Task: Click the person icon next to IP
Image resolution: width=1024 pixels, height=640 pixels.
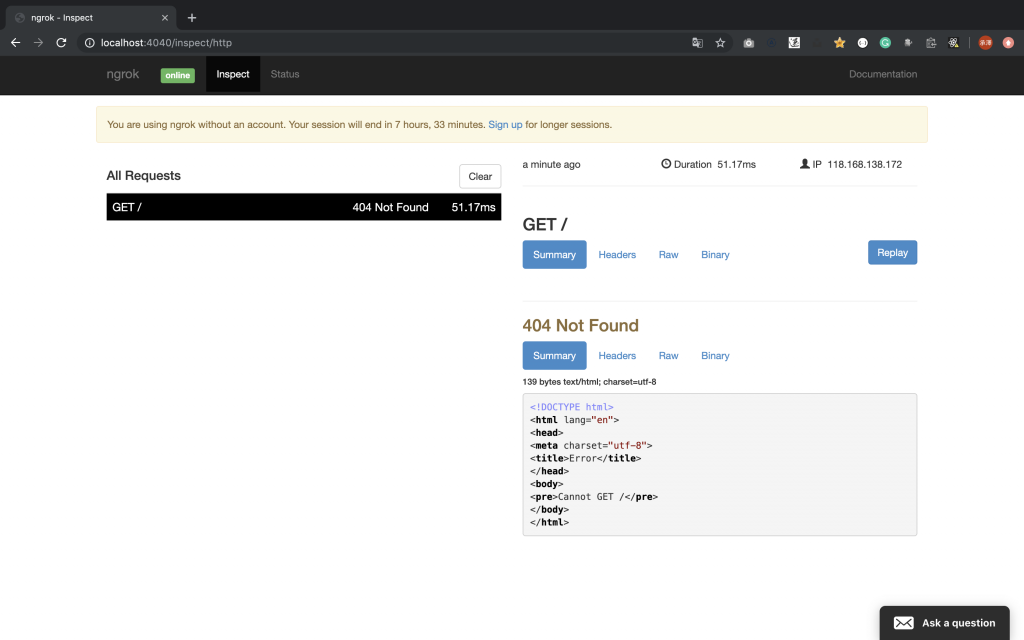Action: (x=805, y=164)
